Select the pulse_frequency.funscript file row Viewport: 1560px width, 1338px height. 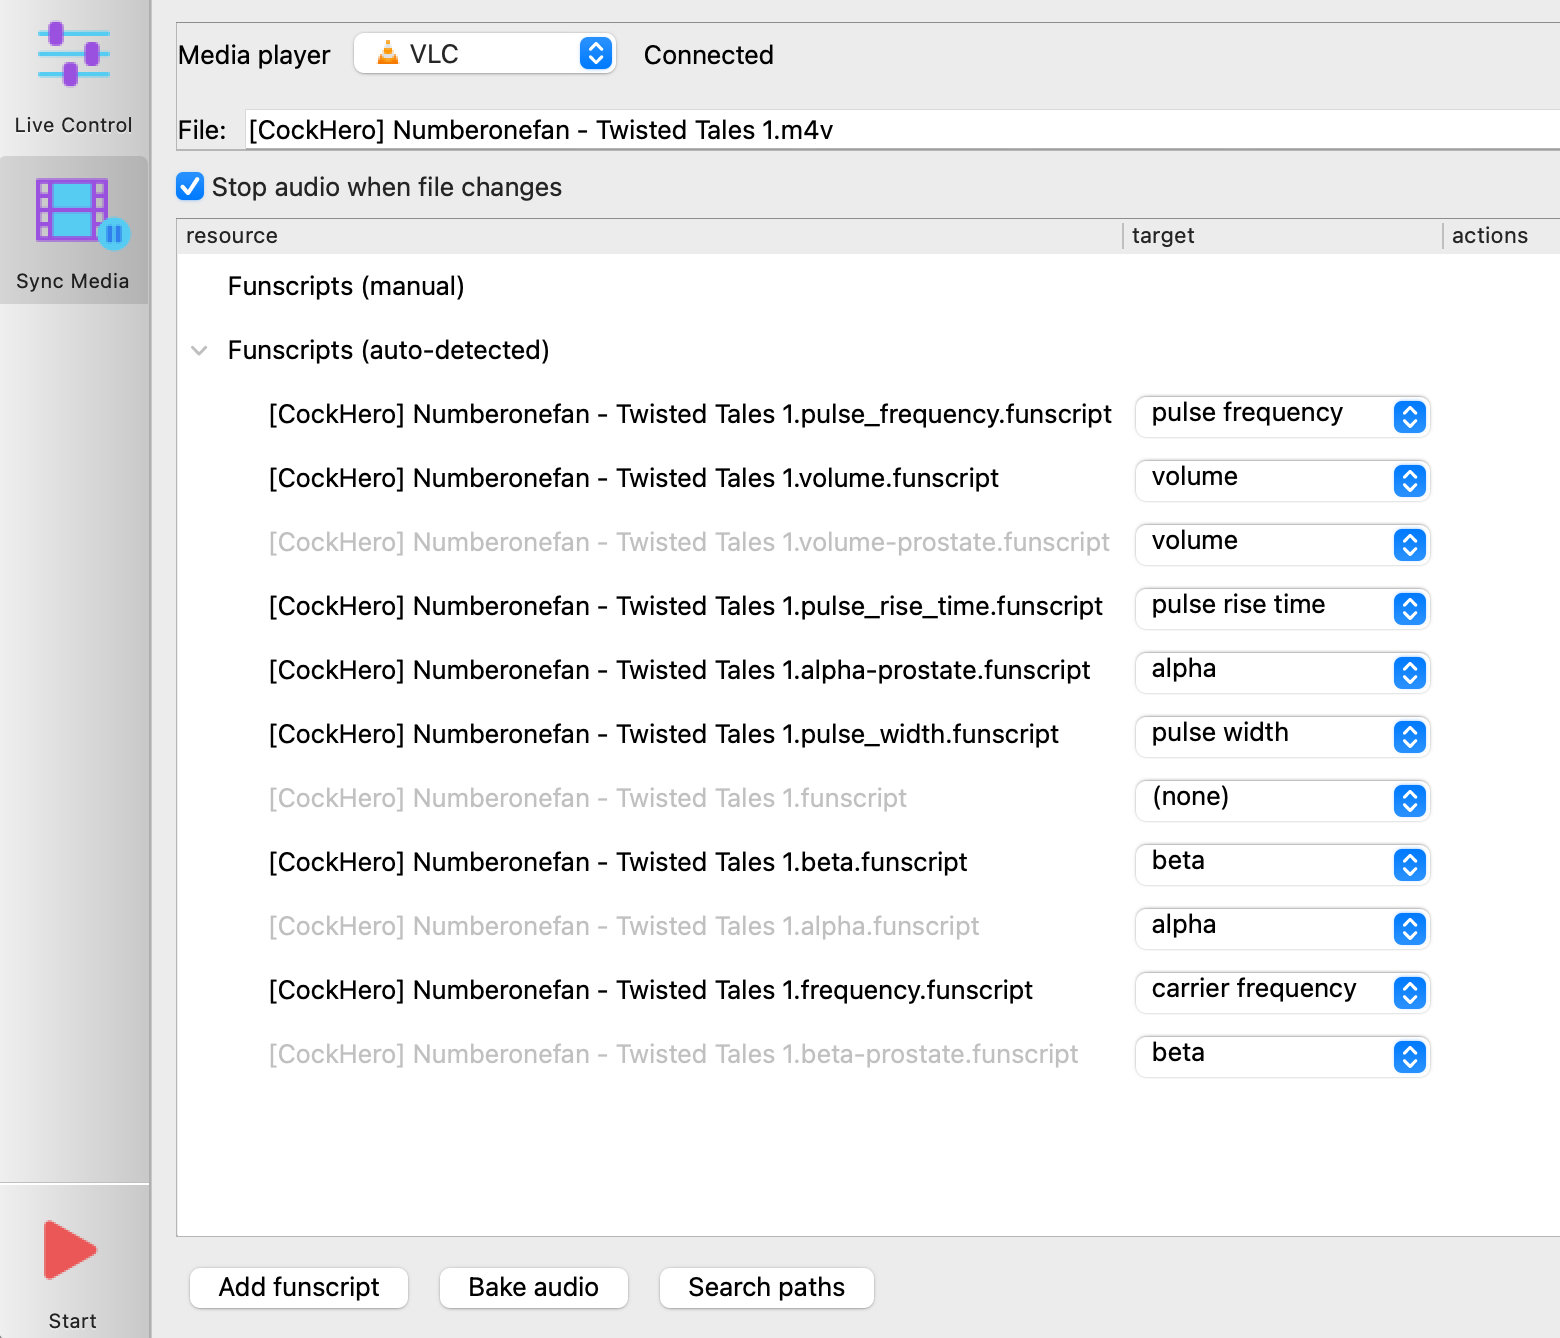point(690,415)
